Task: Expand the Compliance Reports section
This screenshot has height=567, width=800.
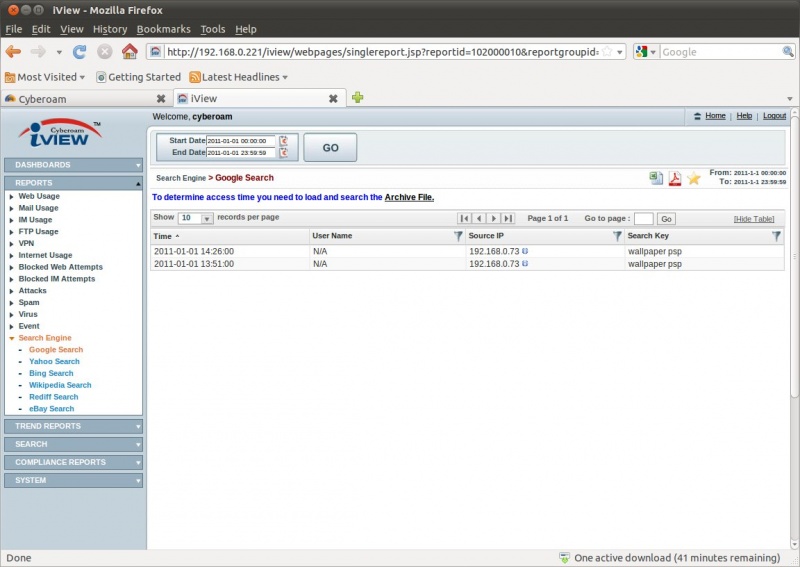Action: (74, 462)
